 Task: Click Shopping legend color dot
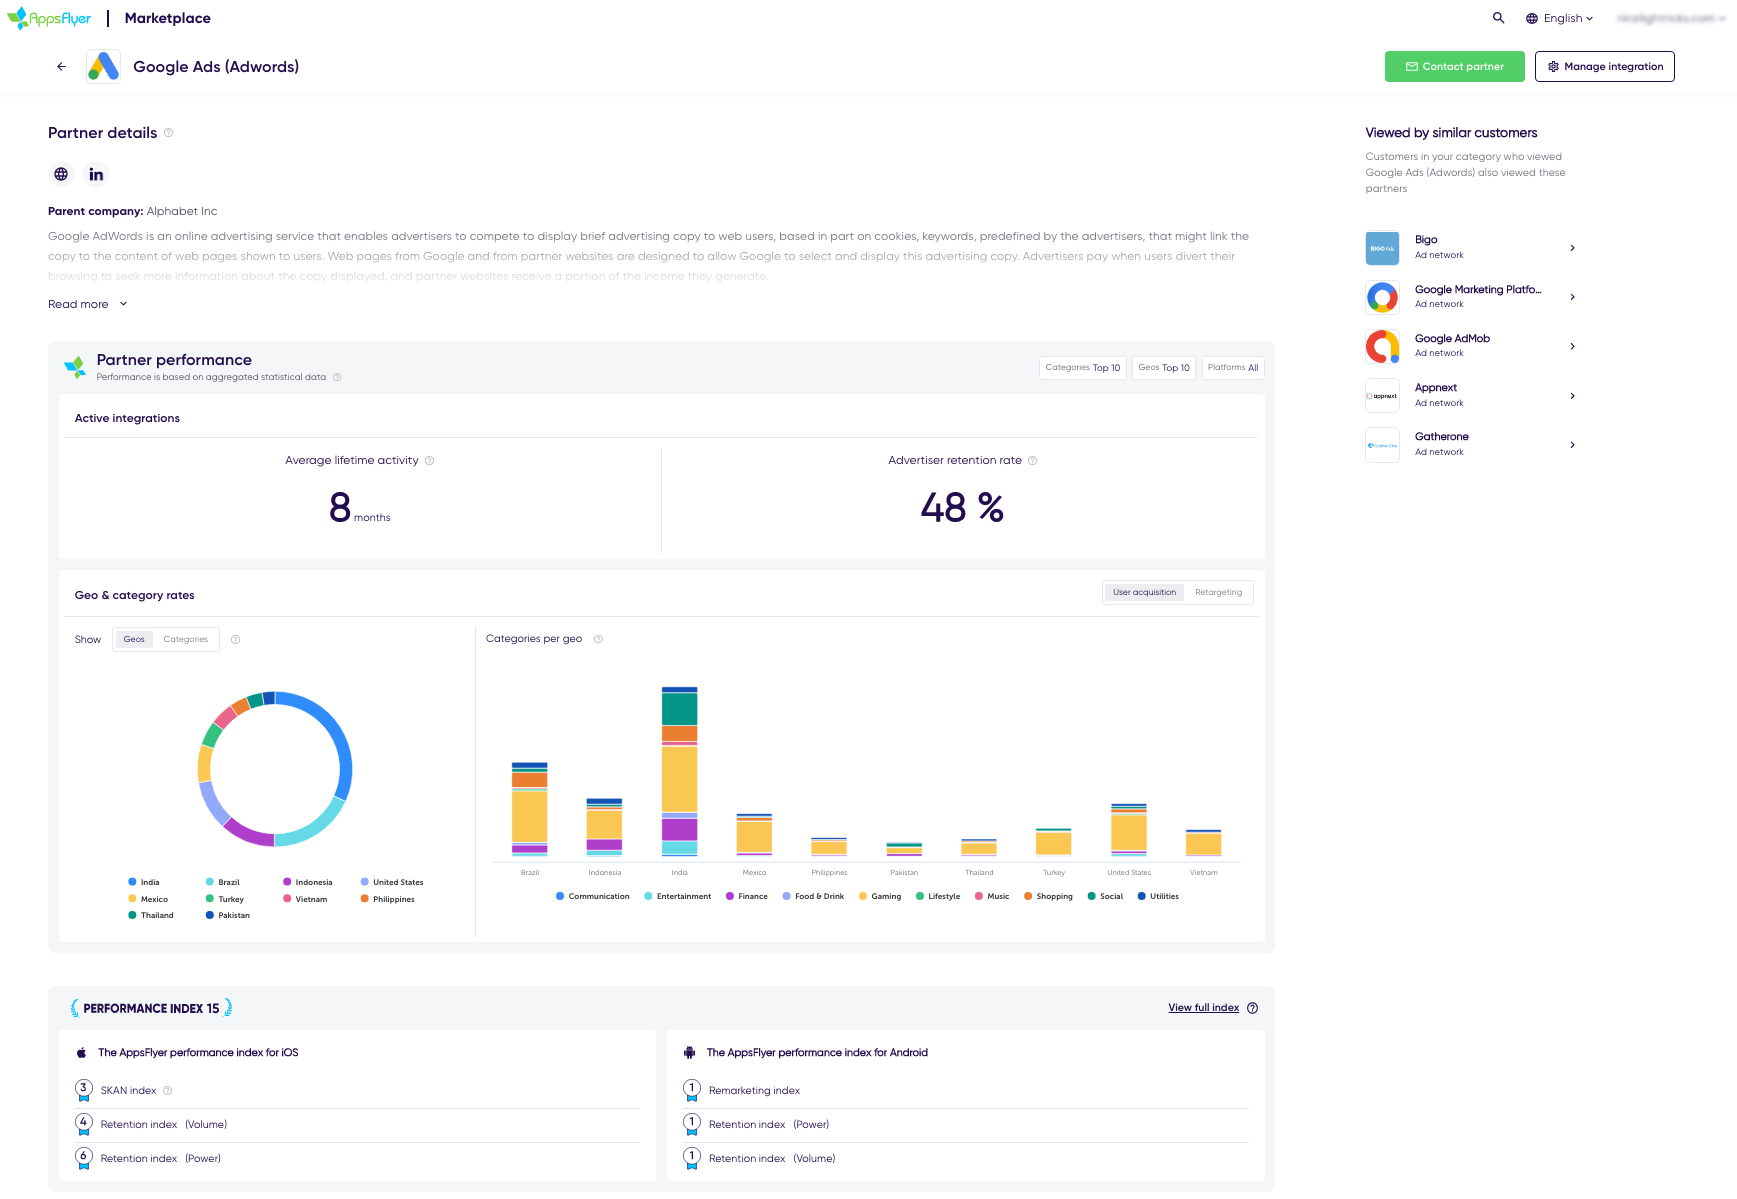1028,896
